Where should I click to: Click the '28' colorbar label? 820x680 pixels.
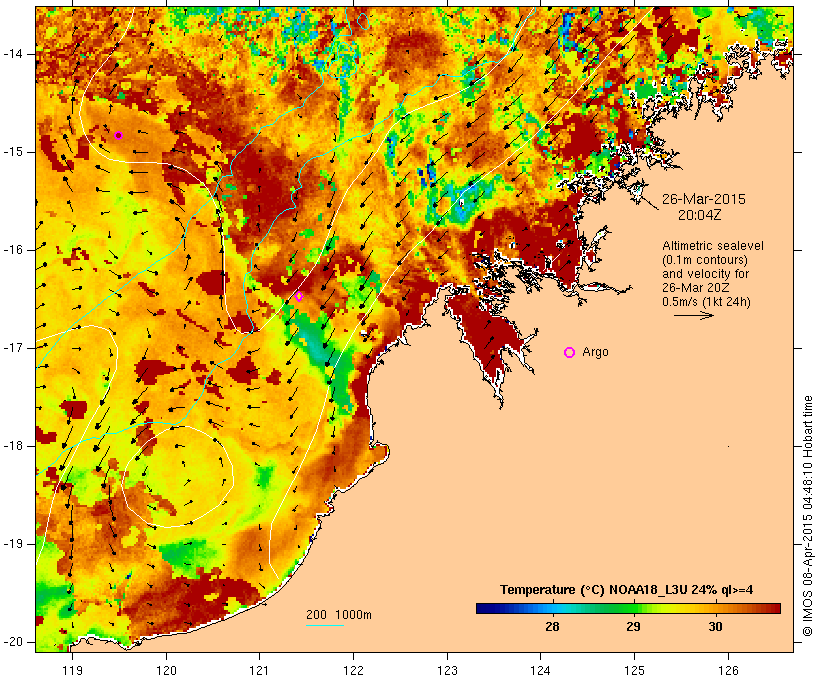click(x=552, y=627)
